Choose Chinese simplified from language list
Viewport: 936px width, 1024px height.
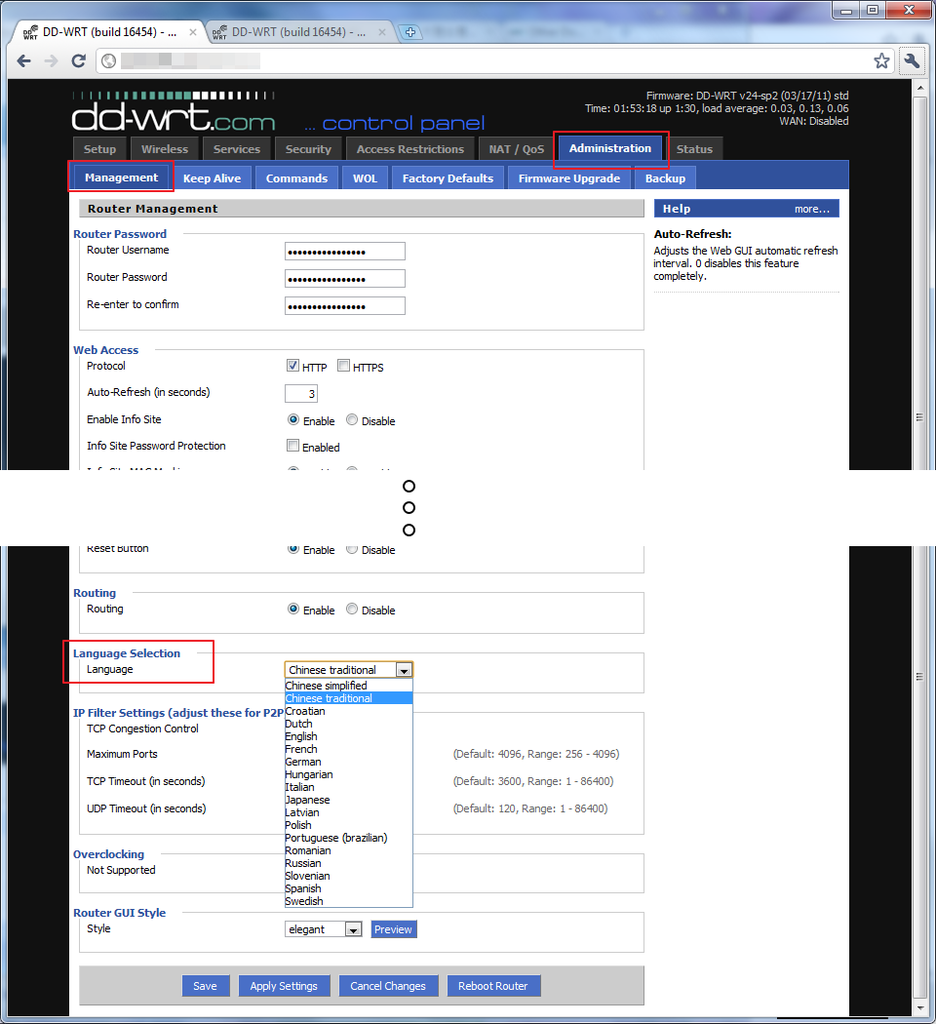pyautogui.click(x=348, y=686)
